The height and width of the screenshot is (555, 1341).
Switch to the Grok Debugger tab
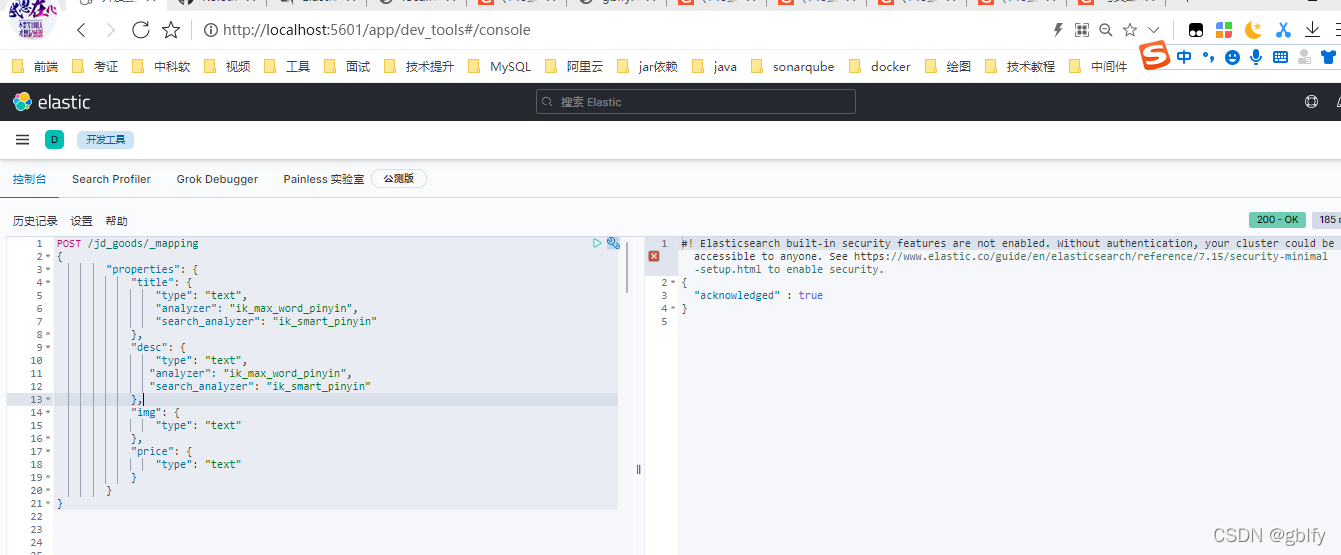[217, 179]
